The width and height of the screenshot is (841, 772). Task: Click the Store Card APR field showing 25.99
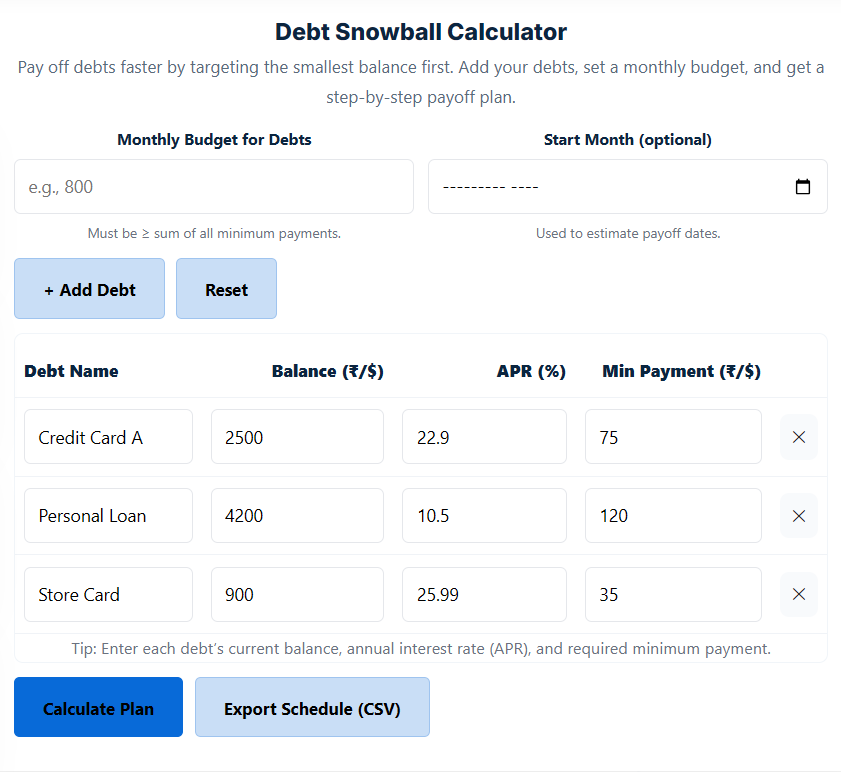click(x=484, y=594)
